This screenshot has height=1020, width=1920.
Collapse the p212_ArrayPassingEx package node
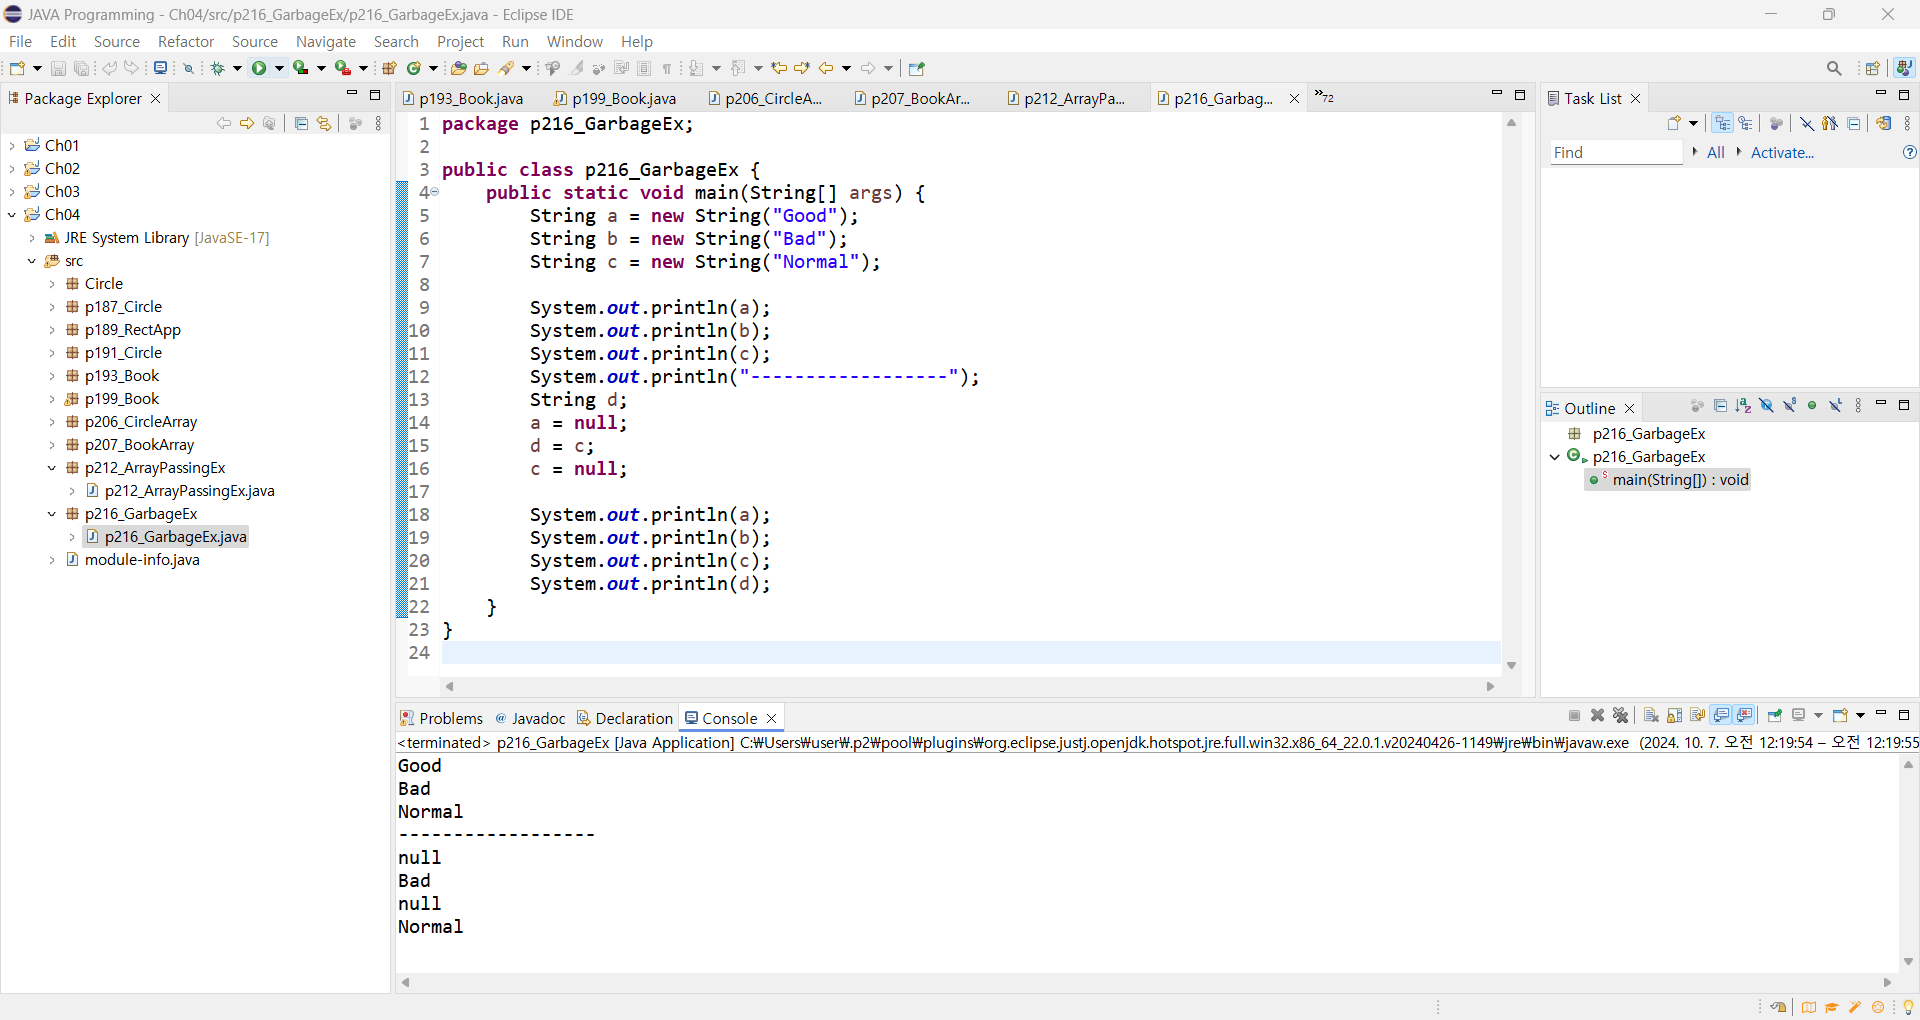coord(52,468)
